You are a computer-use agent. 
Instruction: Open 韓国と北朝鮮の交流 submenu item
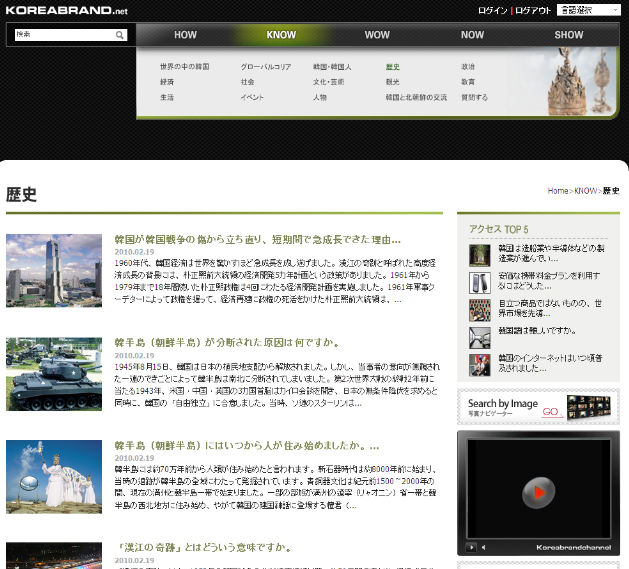416,97
